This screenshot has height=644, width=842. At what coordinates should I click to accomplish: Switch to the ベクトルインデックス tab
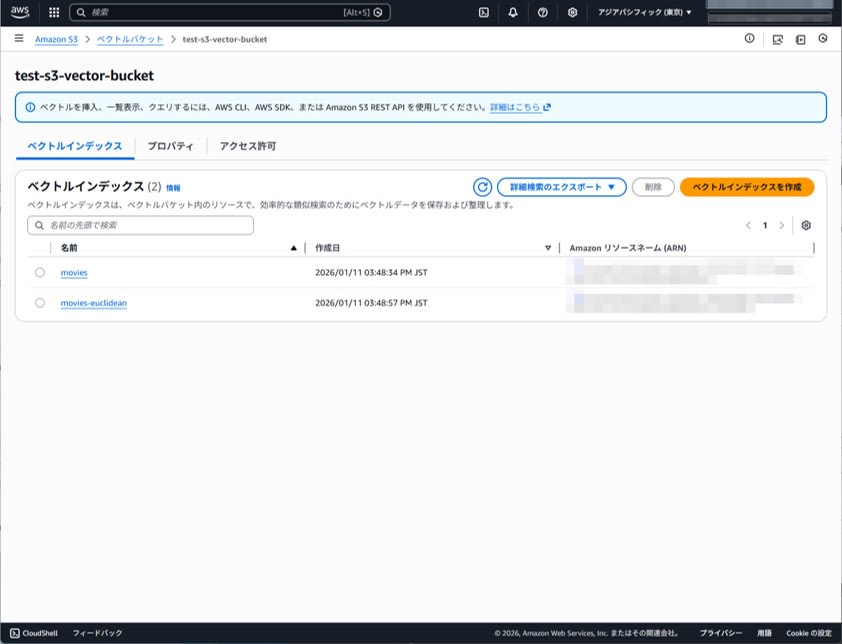pyautogui.click(x=75, y=146)
